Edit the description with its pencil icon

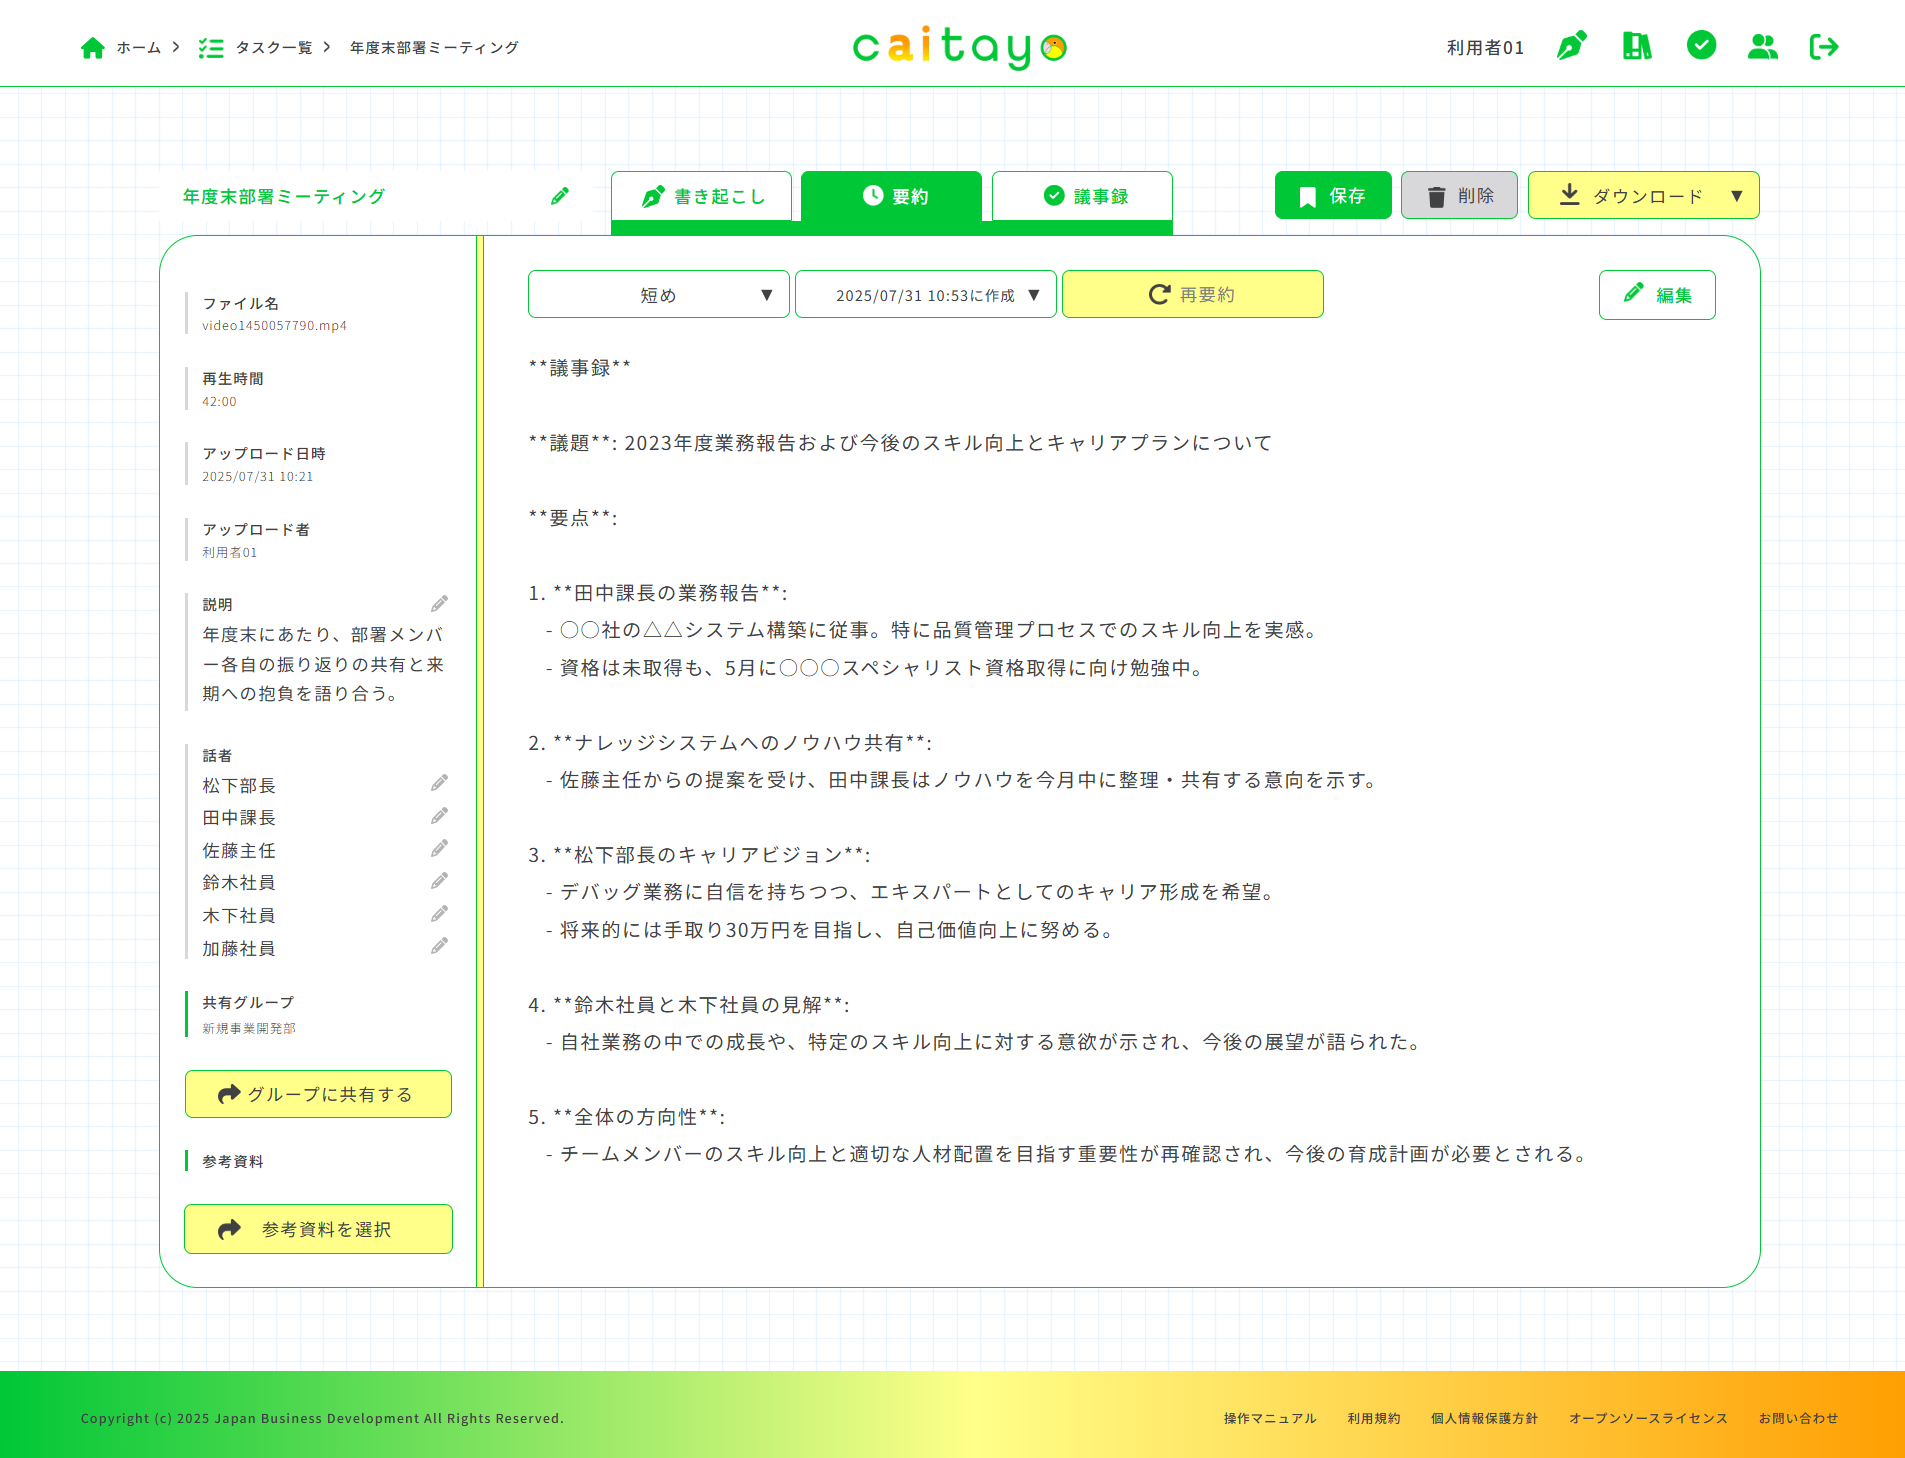pyautogui.click(x=439, y=604)
